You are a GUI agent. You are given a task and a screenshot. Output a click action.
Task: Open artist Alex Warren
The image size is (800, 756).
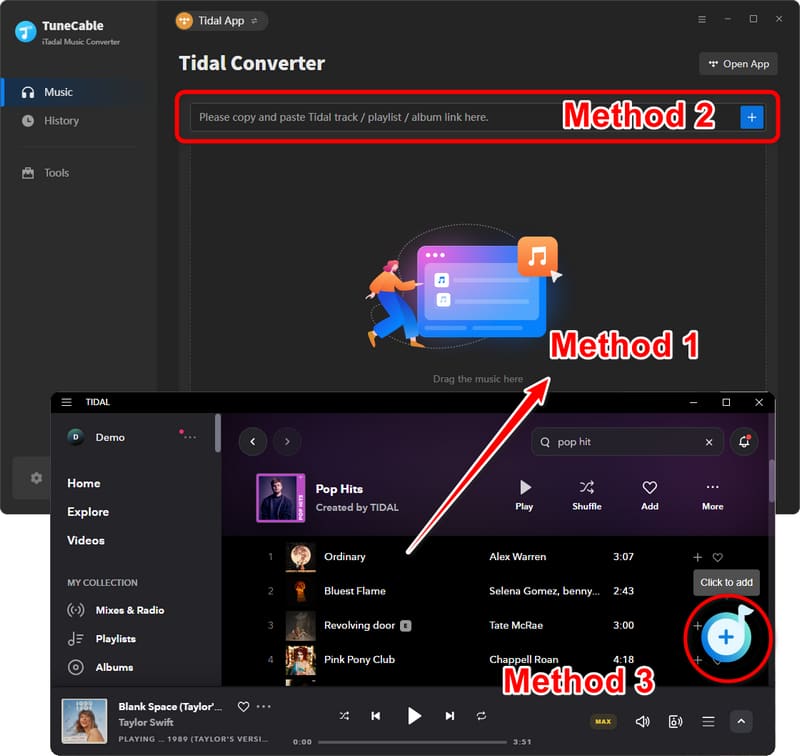(517, 557)
